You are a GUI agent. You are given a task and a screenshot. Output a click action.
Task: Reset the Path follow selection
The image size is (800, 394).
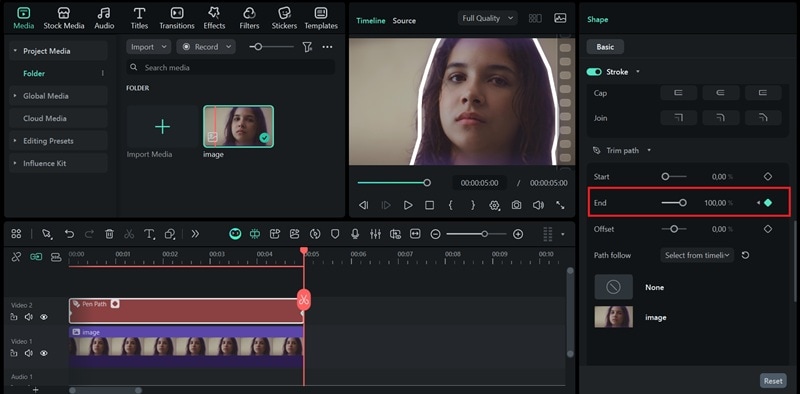point(745,255)
